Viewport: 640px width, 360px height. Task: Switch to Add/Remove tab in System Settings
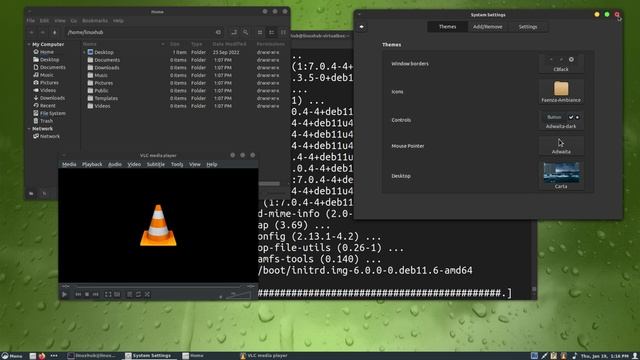487,27
